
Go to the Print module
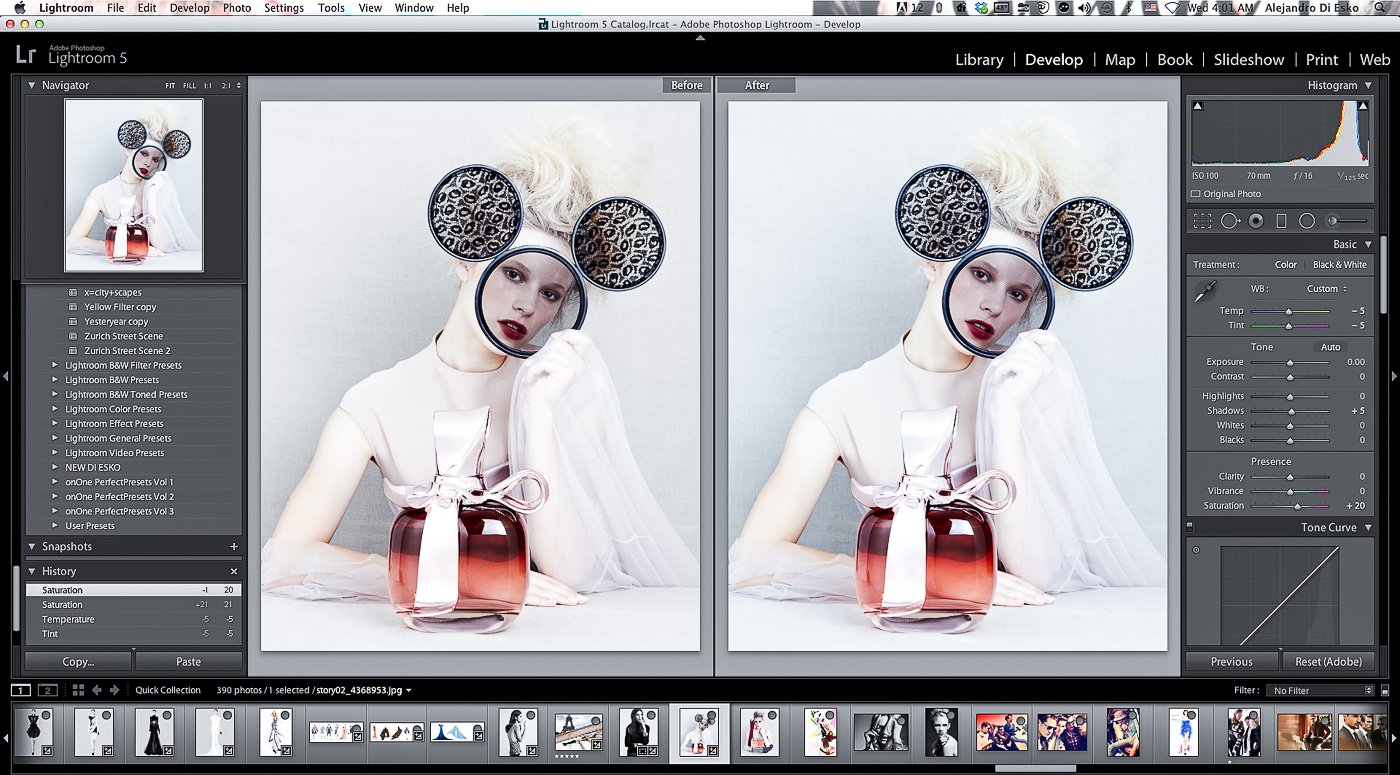(1322, 60)
